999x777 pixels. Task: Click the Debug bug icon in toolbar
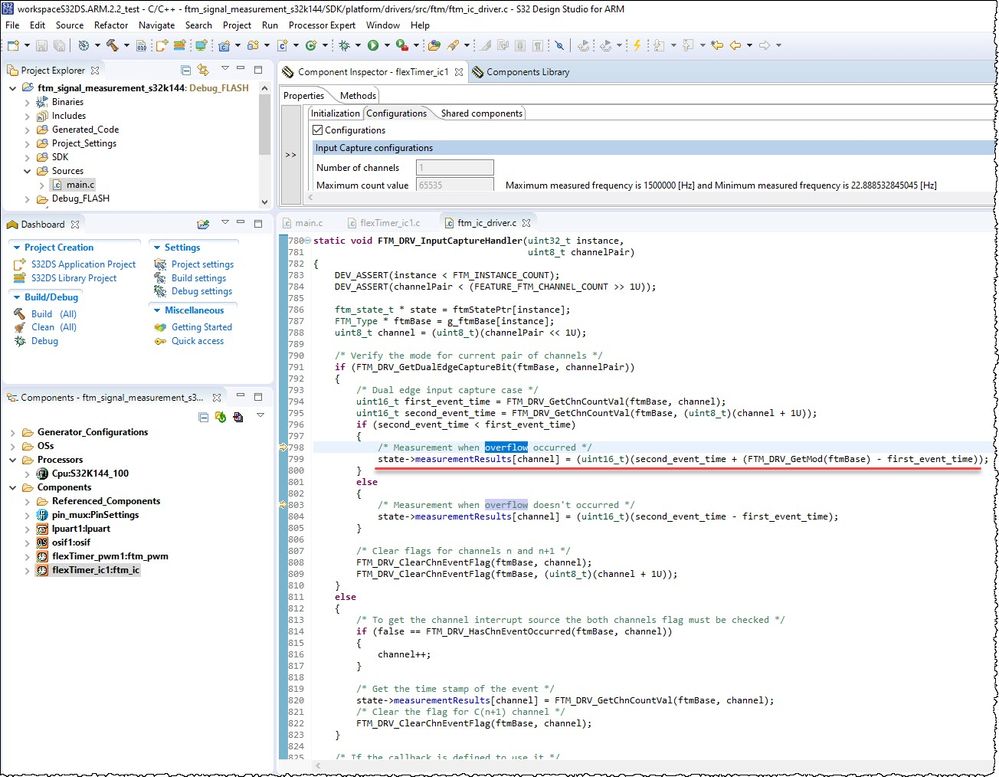pyautogui.click(x=343, y=45)
